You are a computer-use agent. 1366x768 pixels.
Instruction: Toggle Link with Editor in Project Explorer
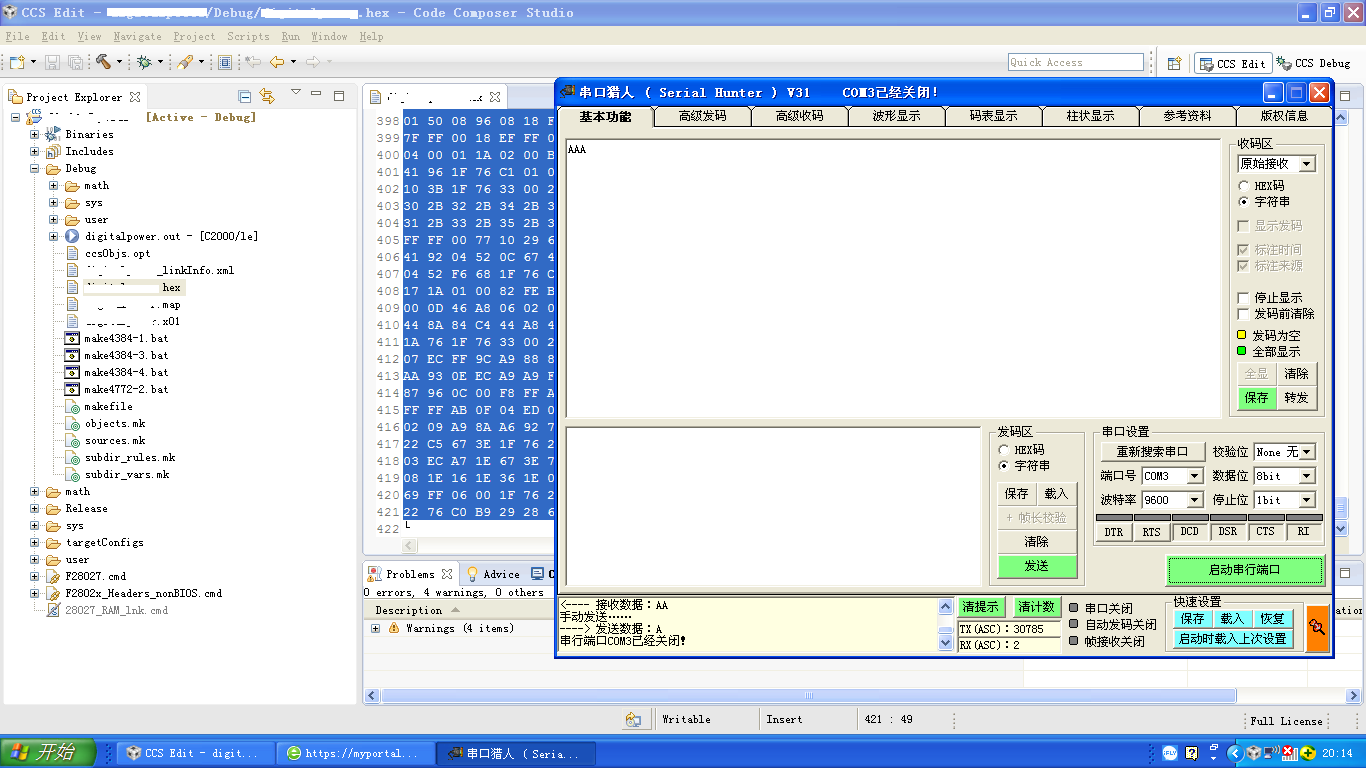(267, 96)
